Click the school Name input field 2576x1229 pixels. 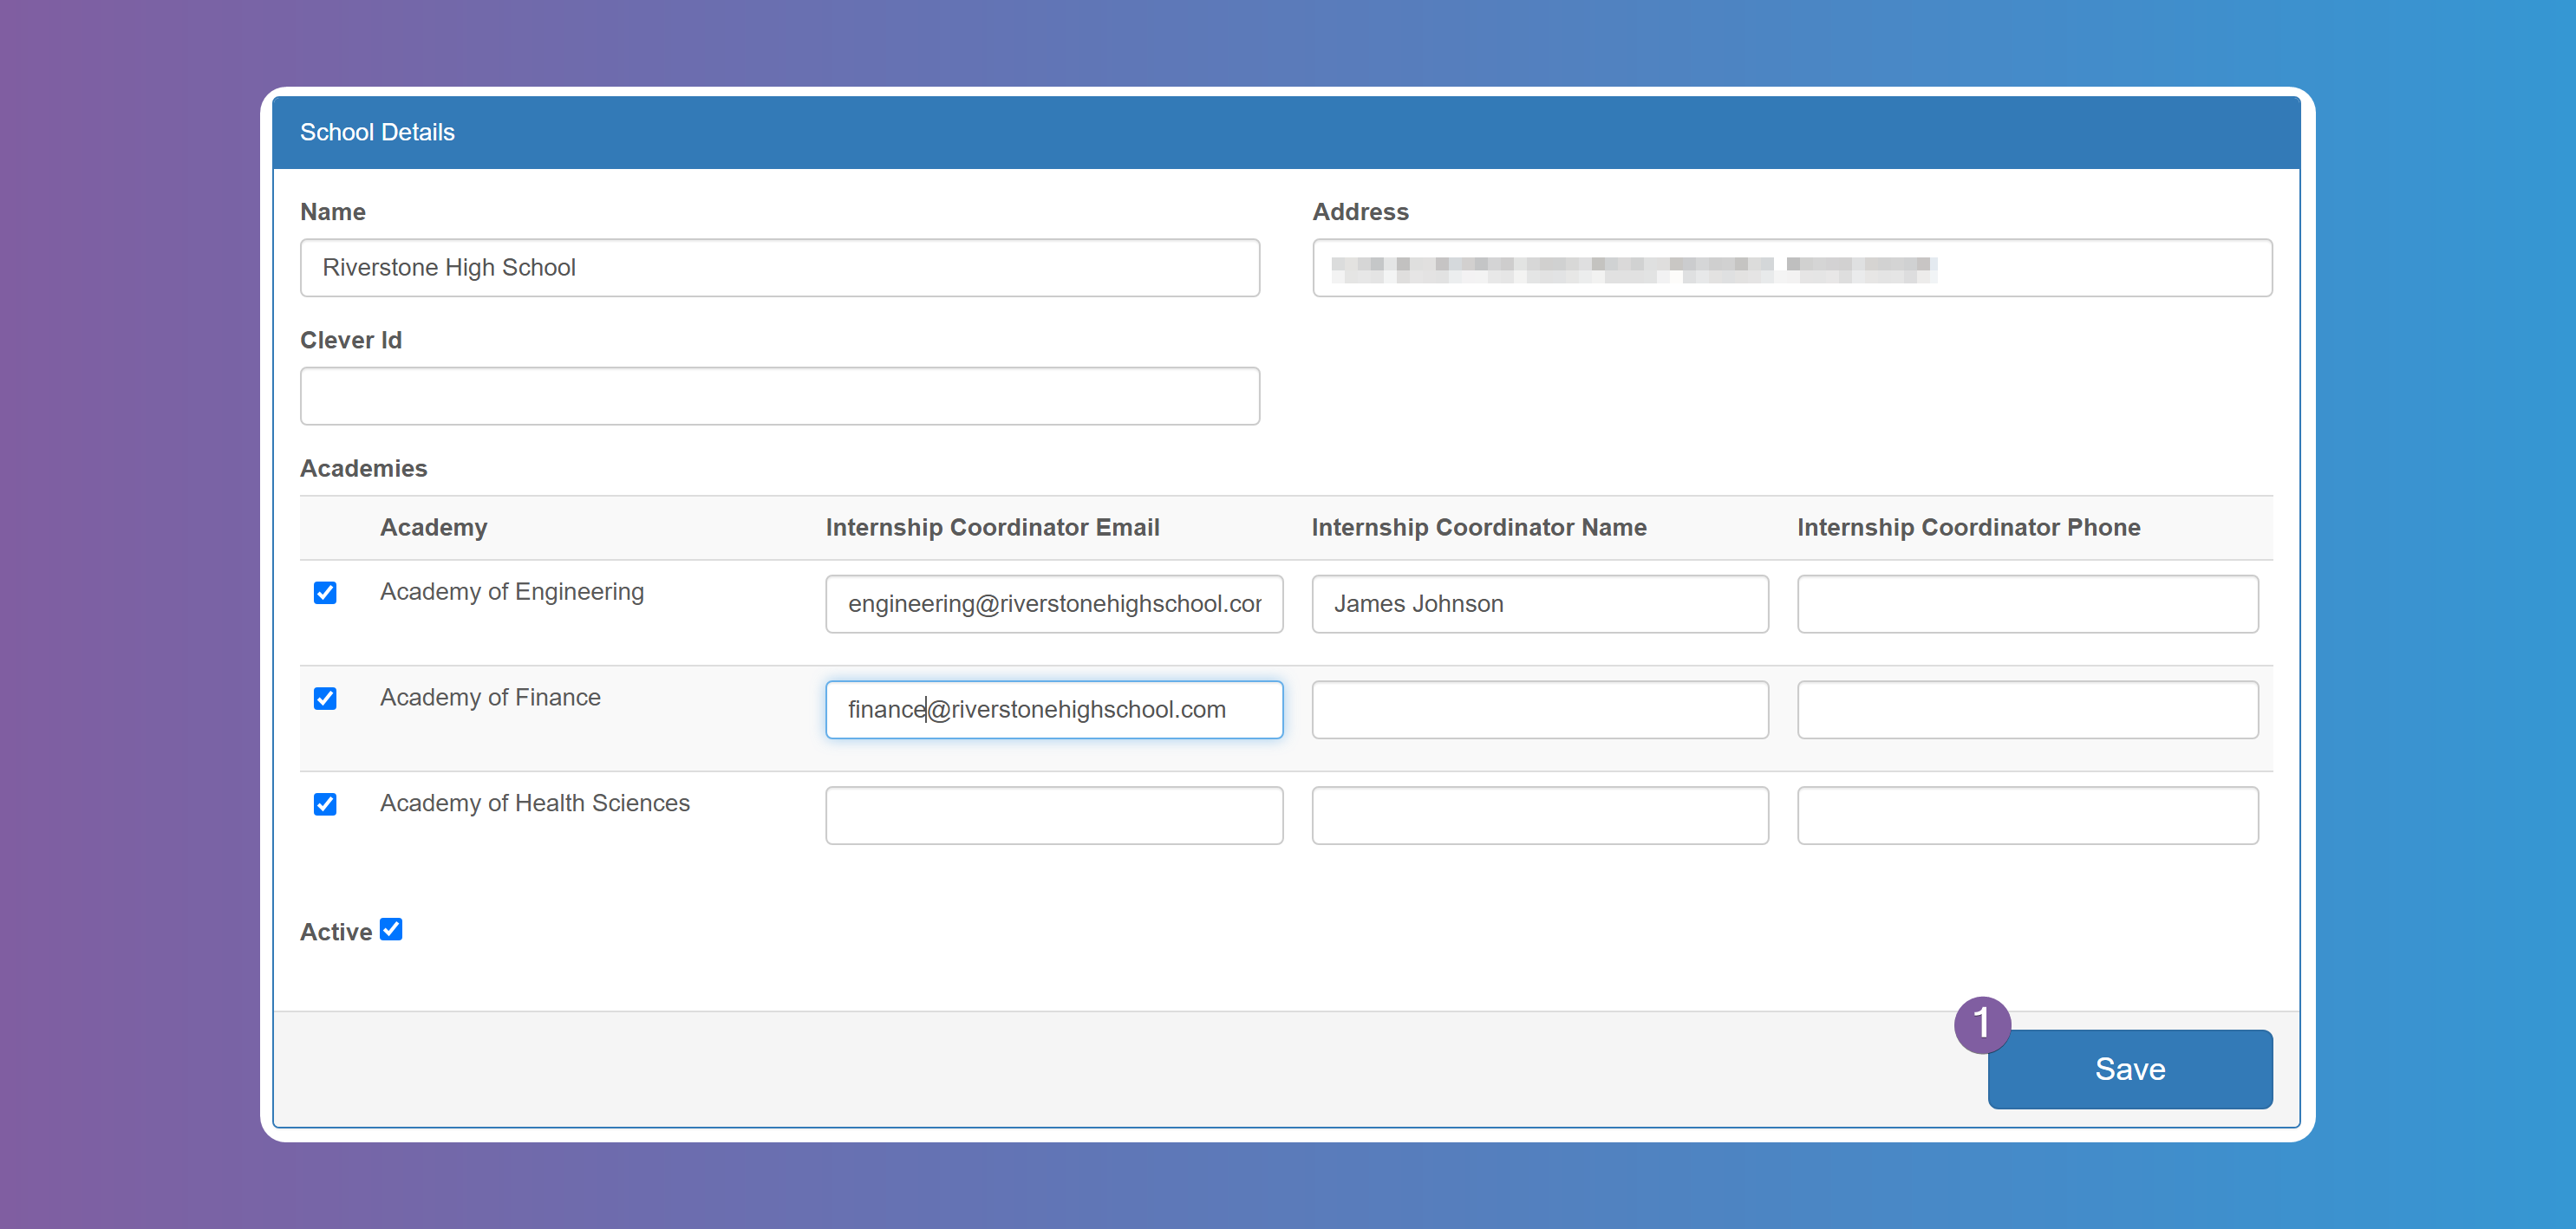click(779, 267)
